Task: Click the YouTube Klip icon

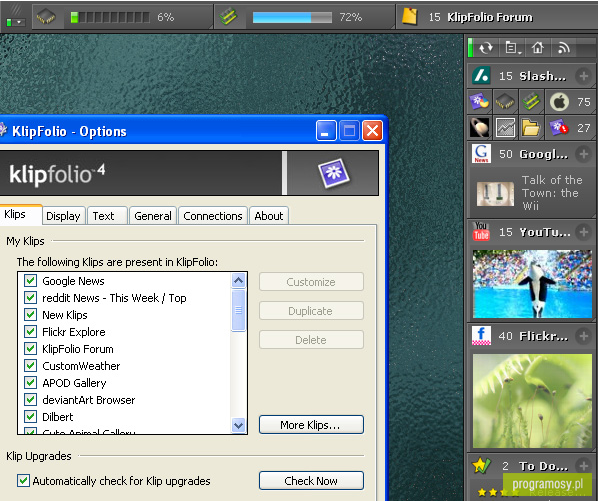Action: (x=481, y=231)
